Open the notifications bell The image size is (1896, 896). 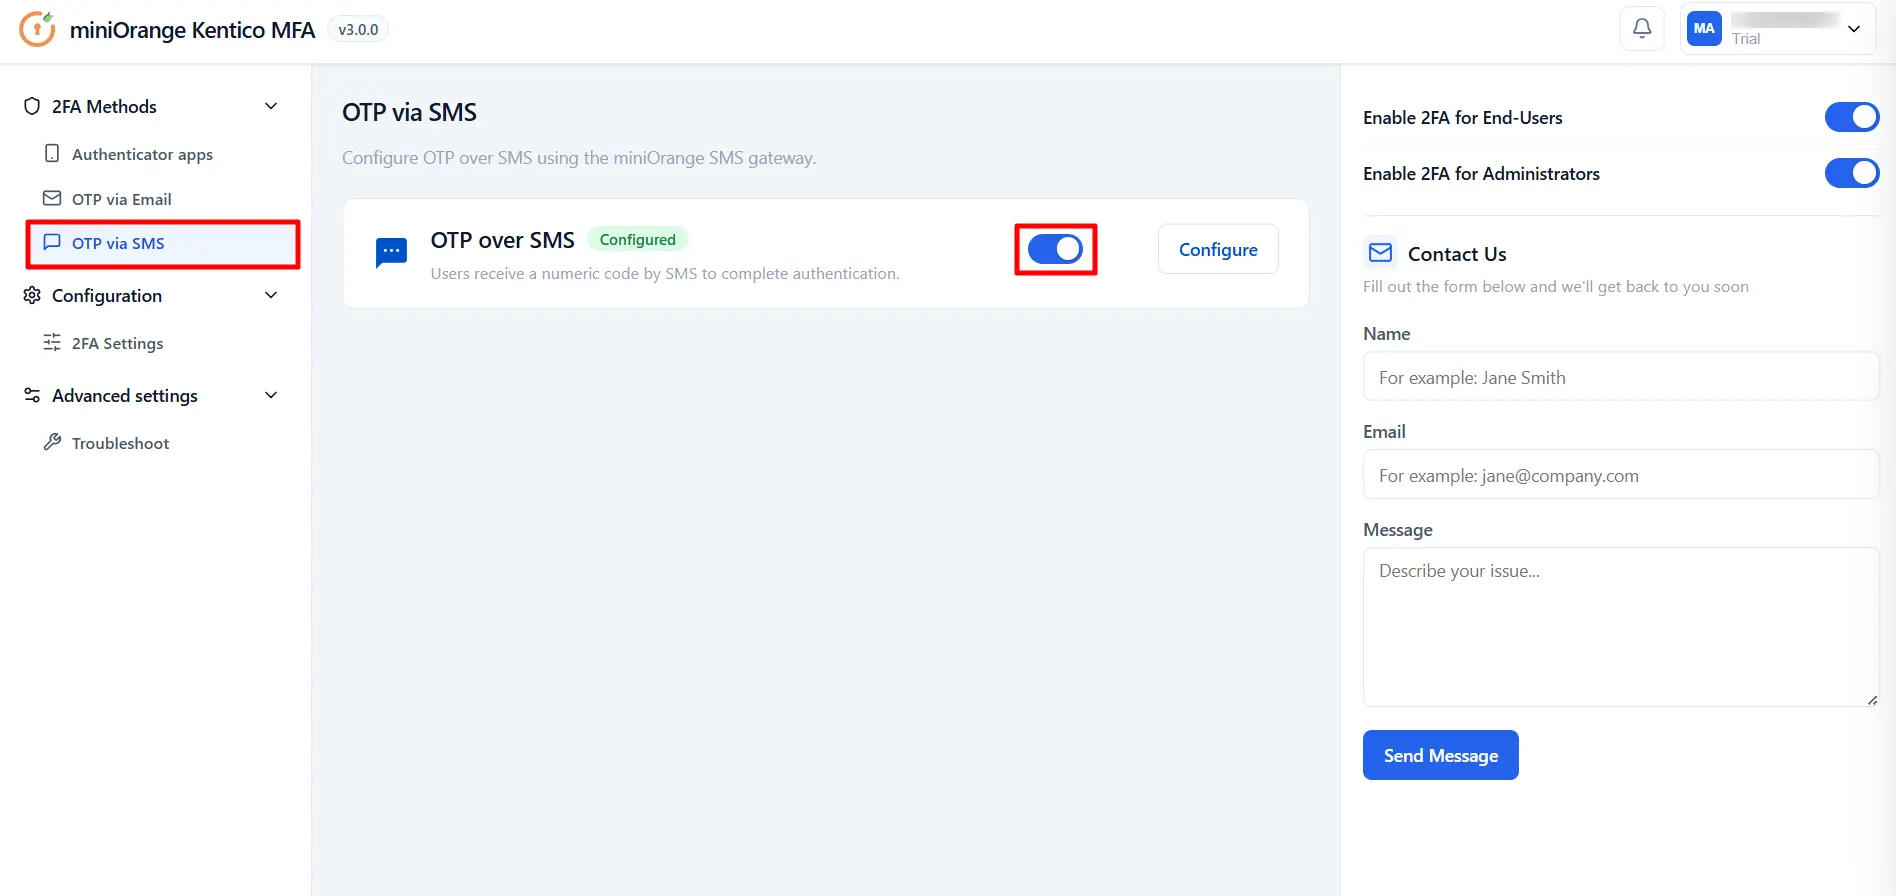click(x=1642, y=29)
